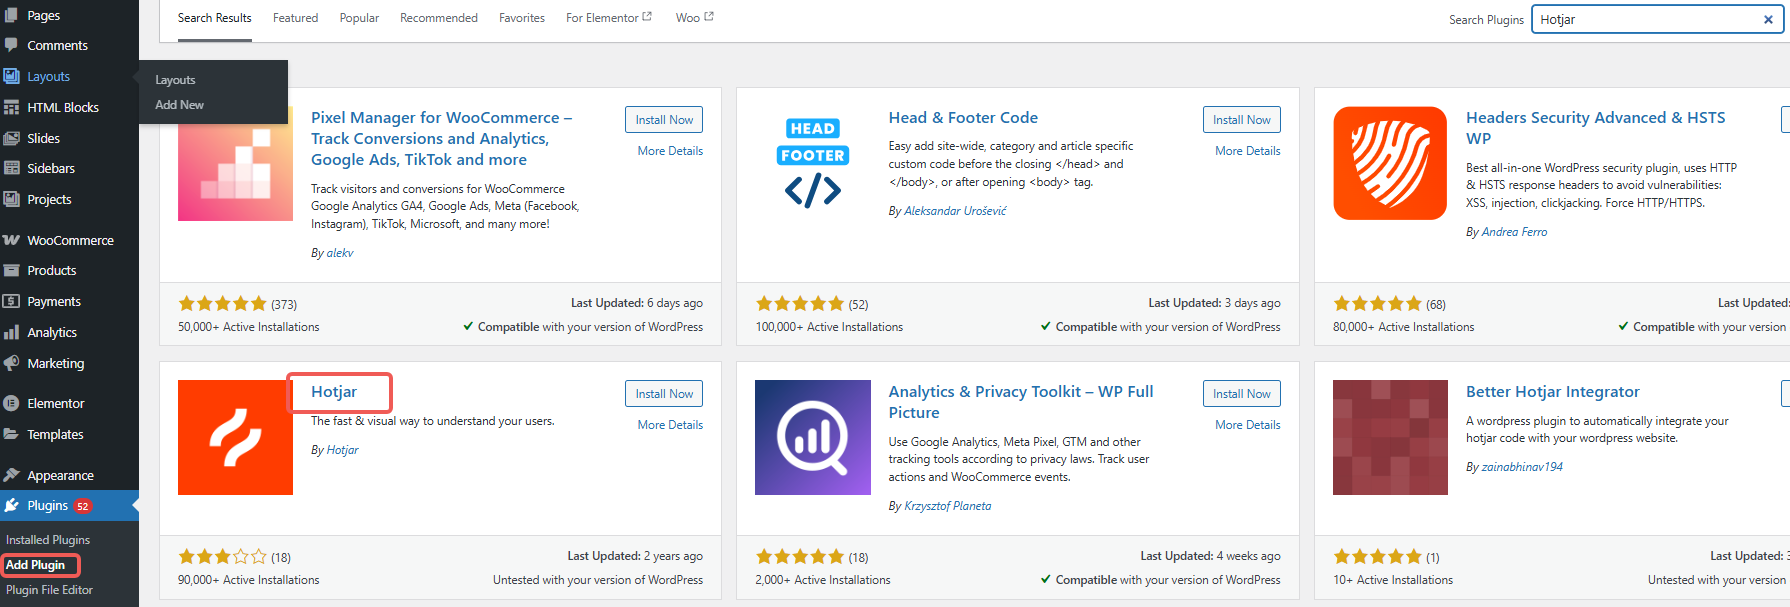Click the Hotjar plugin logo icon
1790x607 pixels.
(x=235, y=437)
